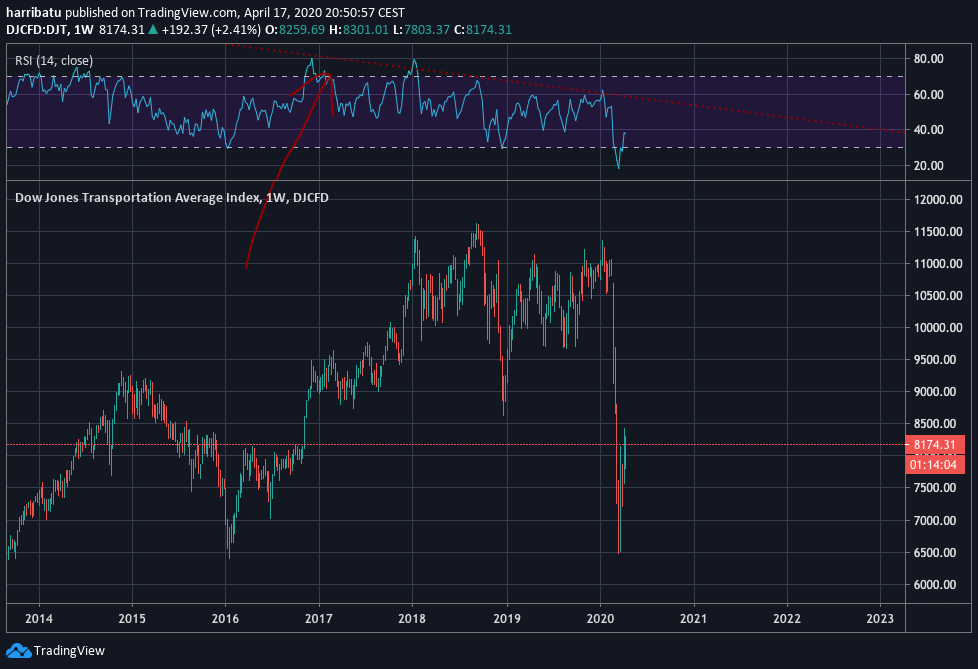Viewport: 978px width, 669px height.
Task: Click the 10000.00 price axis label
Action: click(938, 327)
